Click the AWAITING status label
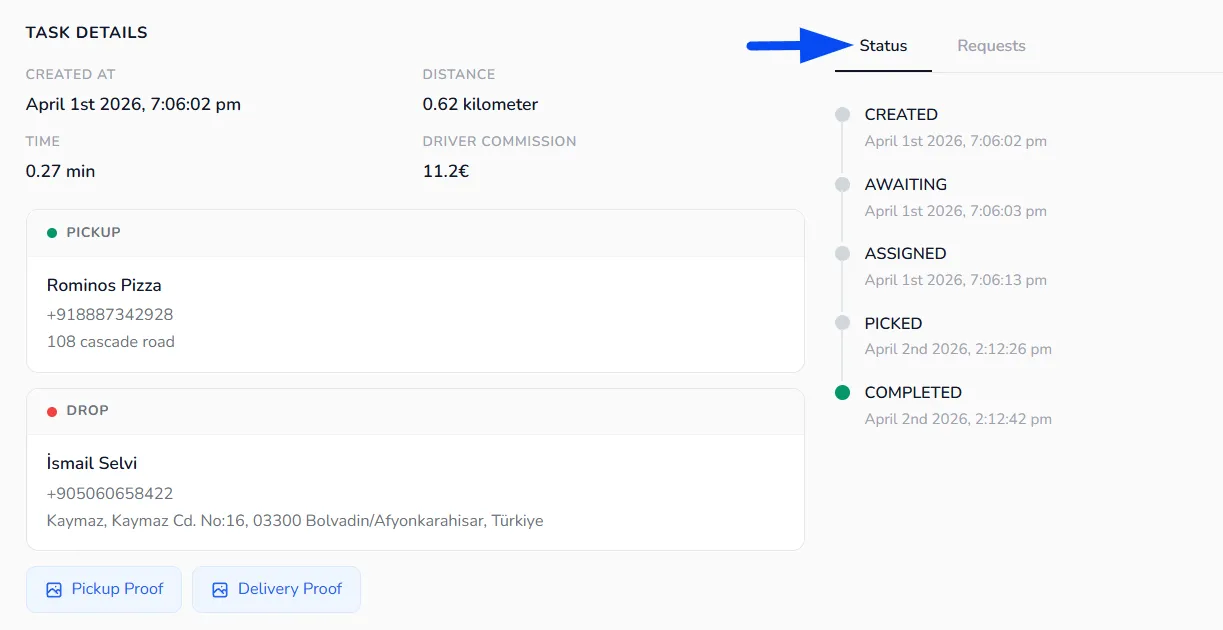The image size is (1223, 630). 906,184
